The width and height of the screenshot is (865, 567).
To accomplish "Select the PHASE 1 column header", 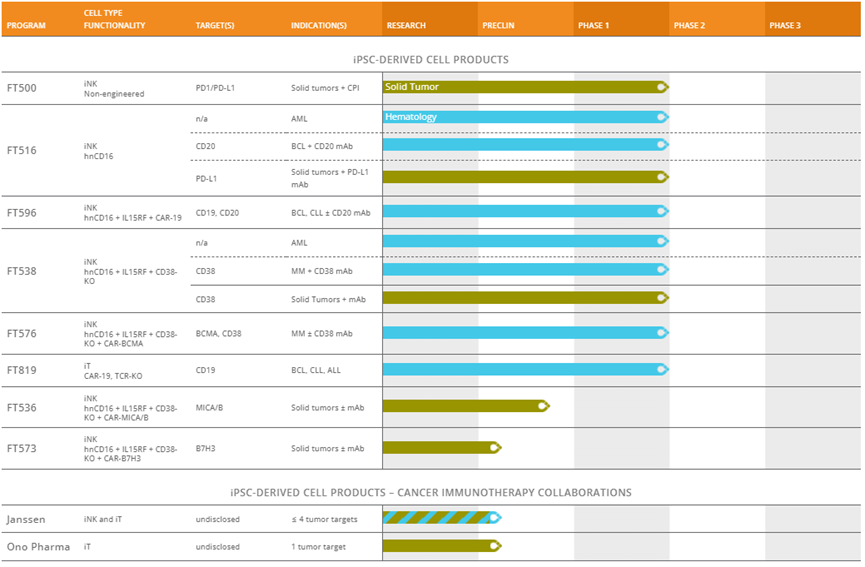I will pyautogui.click(x=594, y=25).
